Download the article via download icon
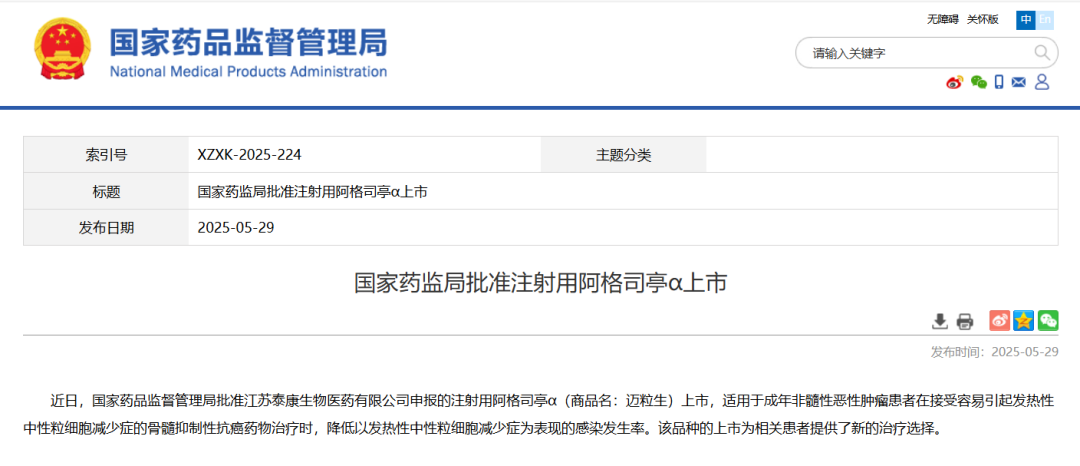 click(939, 321)
